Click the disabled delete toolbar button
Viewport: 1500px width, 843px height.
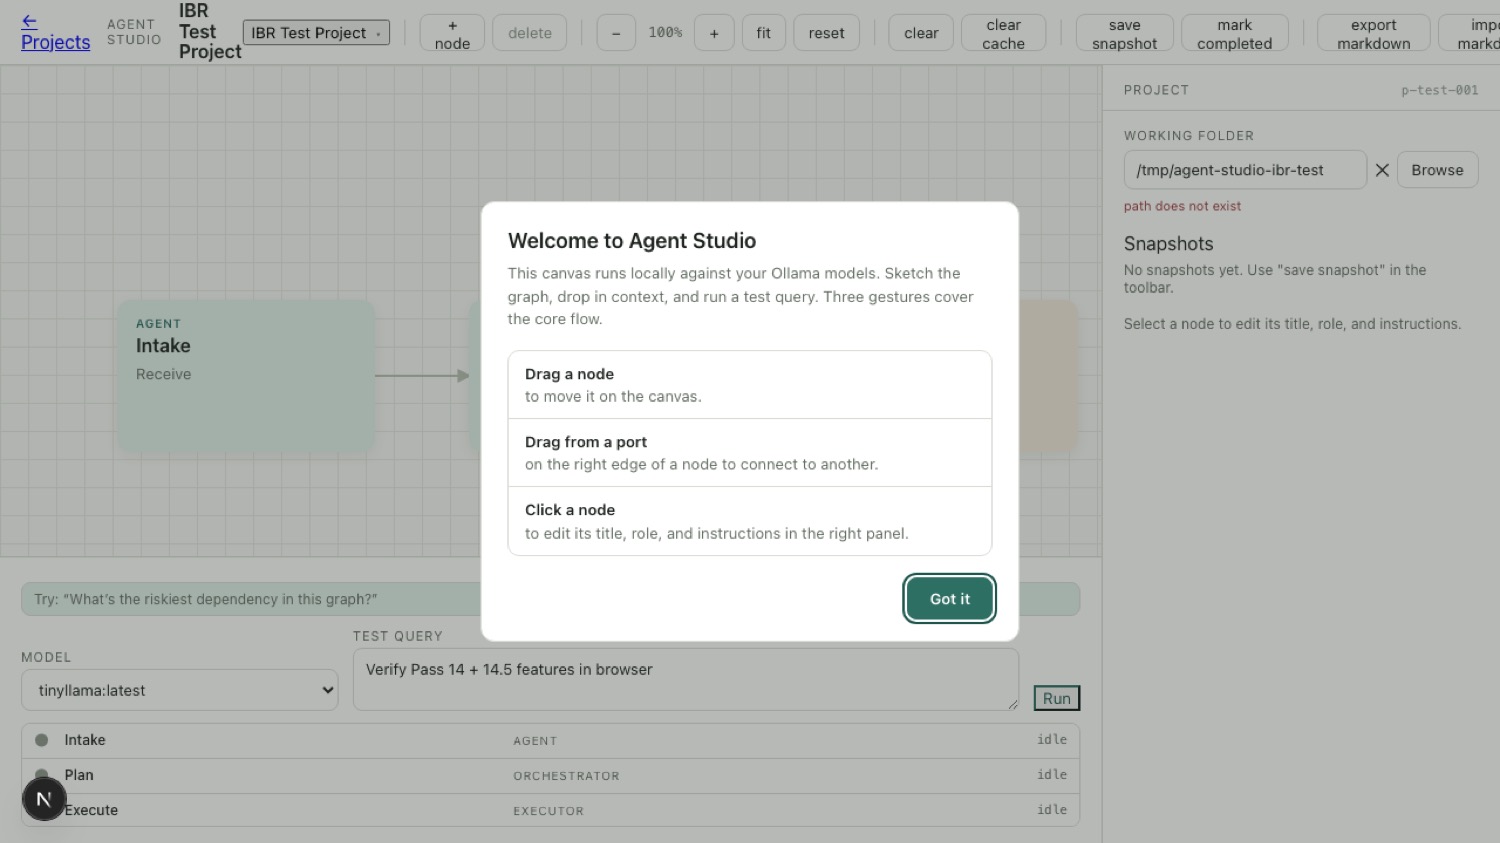(x=529, y=33)
